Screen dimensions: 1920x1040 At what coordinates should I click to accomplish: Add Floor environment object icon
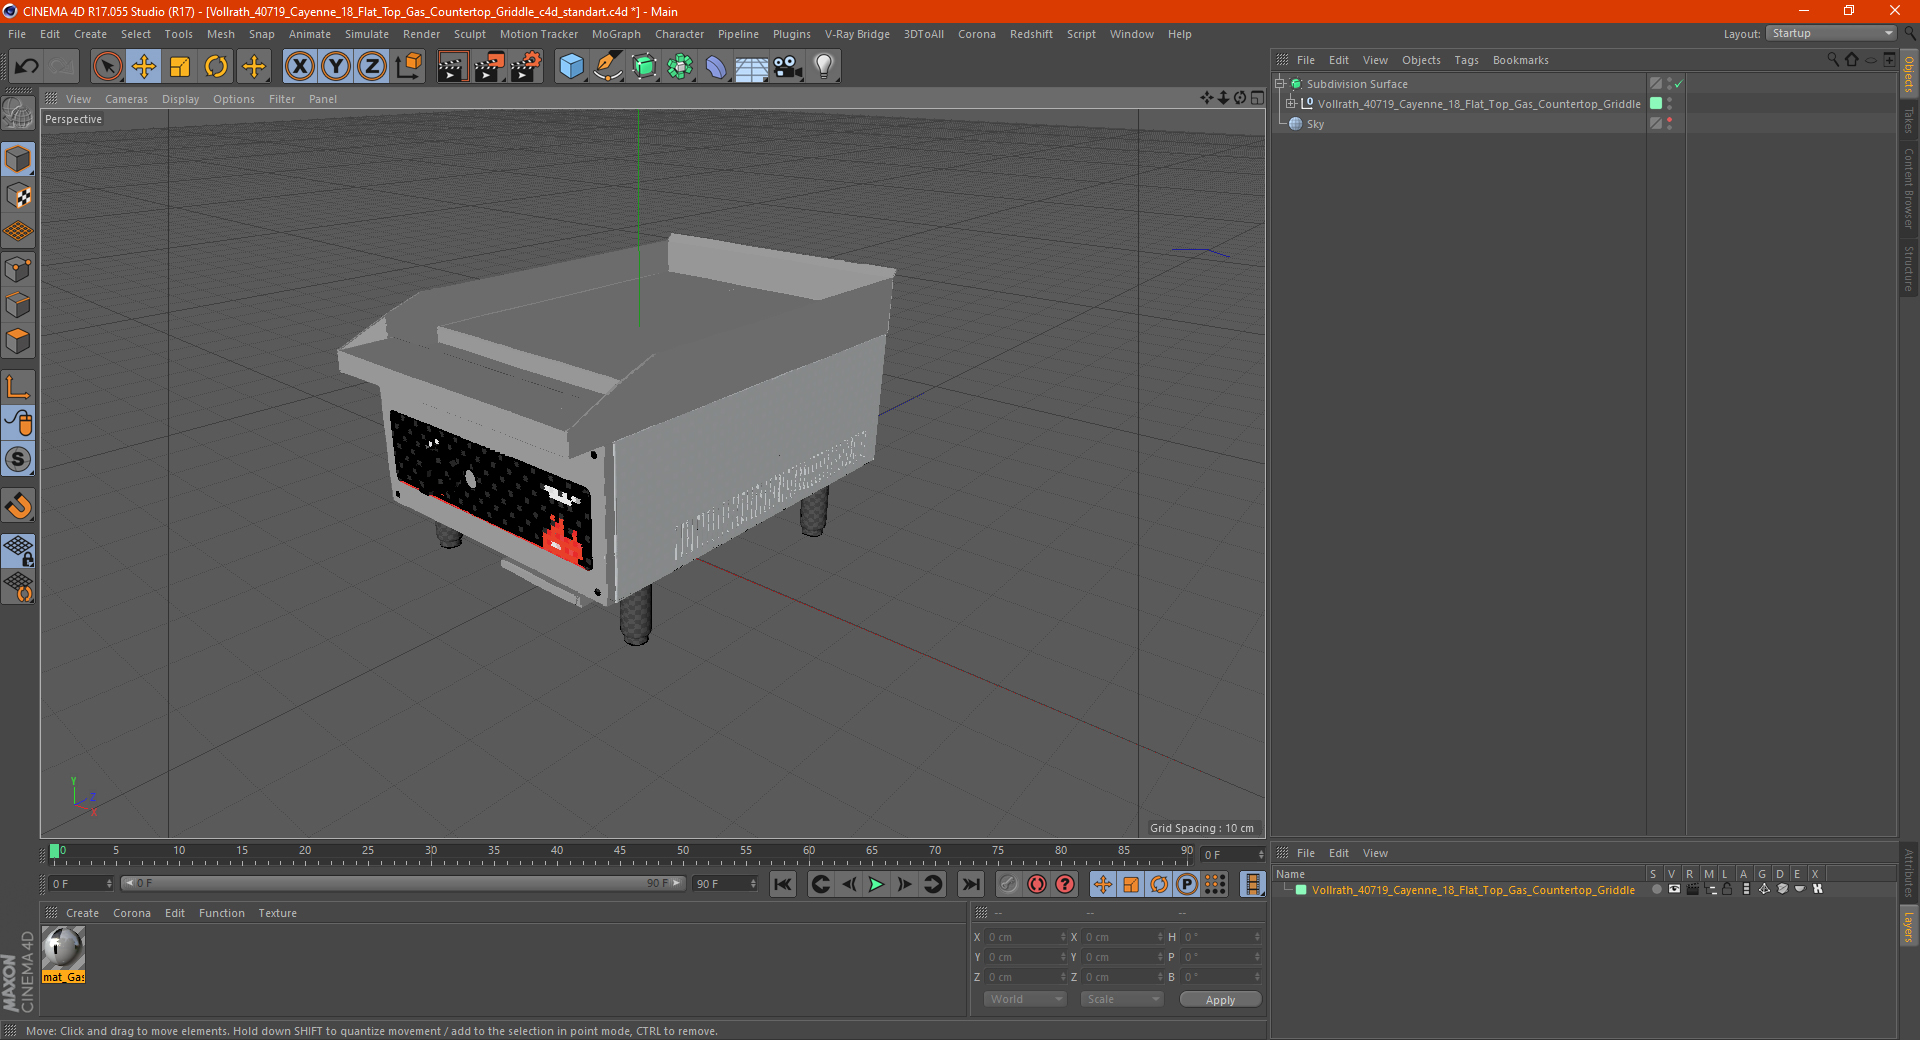[x=751, y=66]
